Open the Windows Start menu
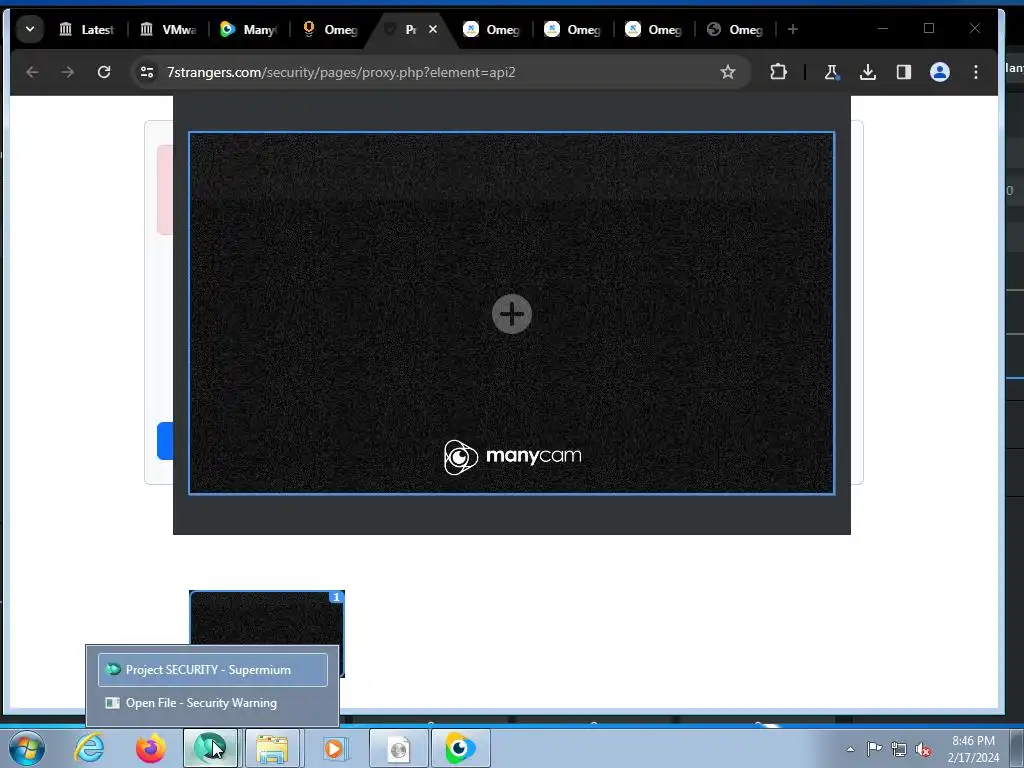This screenshot has height=768, width=1024. 27,748
